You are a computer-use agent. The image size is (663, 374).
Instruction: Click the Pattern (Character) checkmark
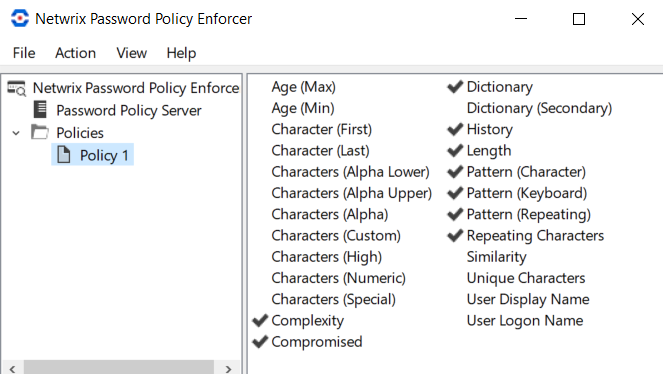455,172
